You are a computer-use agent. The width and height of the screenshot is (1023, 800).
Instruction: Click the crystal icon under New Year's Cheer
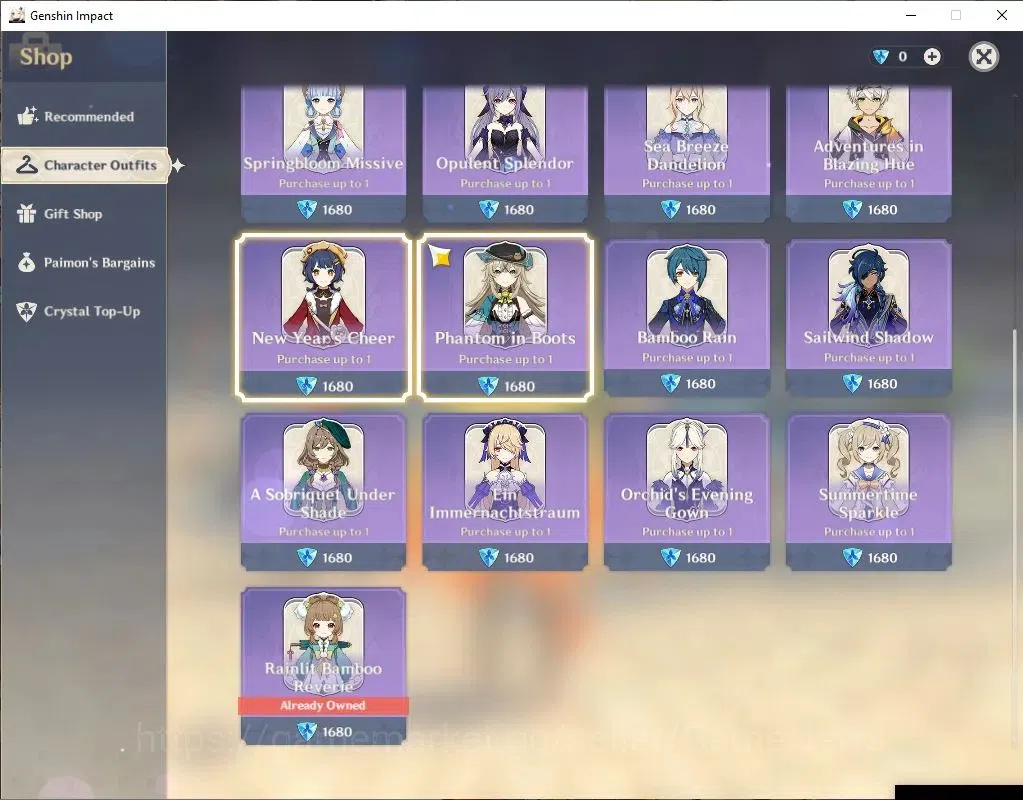click(x=306, y=386)
